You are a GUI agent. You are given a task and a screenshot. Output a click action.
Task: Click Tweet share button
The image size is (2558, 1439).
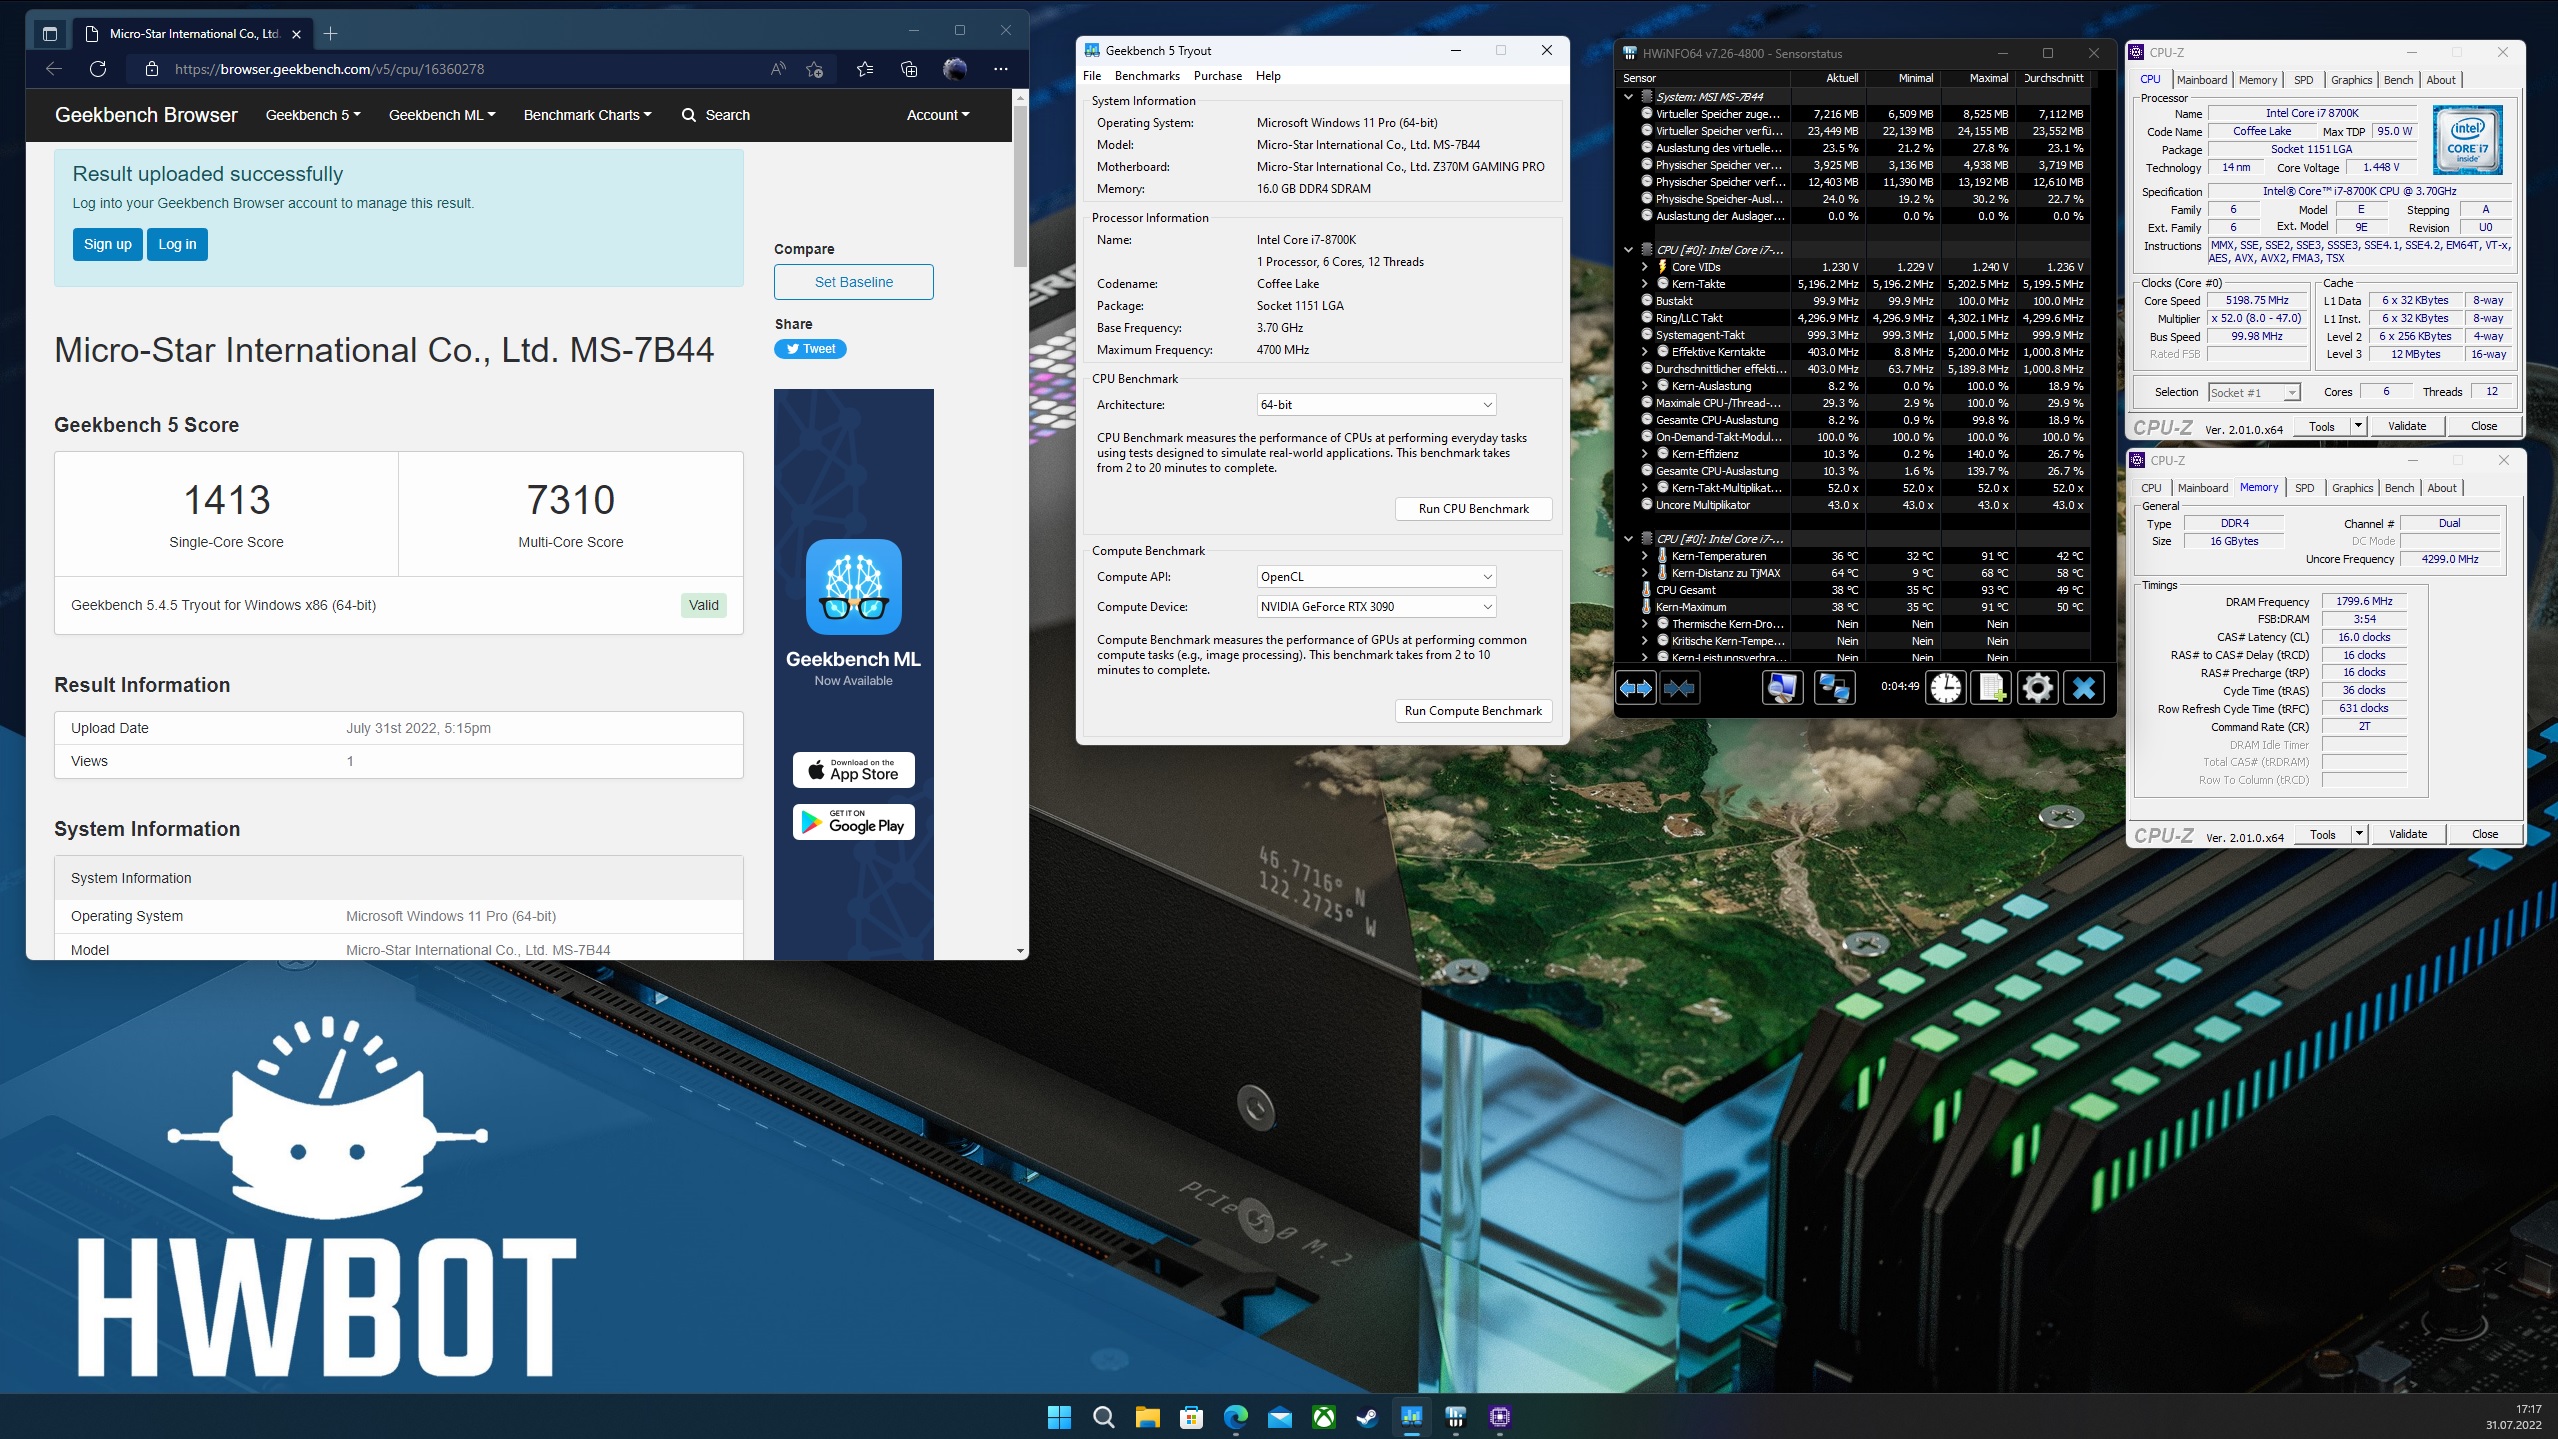[x=810, y=349]
